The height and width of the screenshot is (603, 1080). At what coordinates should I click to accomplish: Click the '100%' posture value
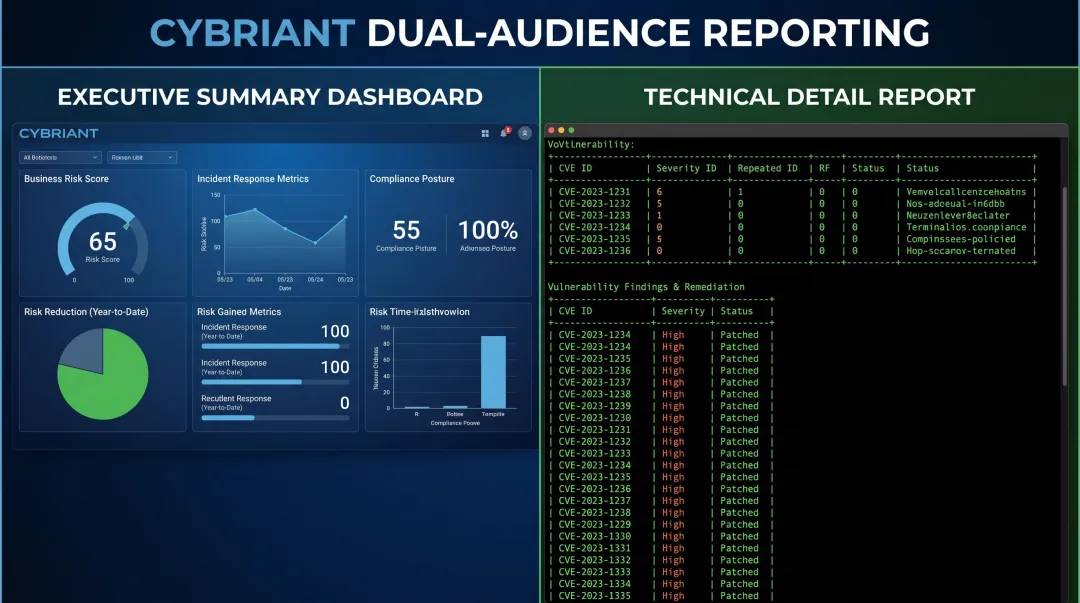488,229
